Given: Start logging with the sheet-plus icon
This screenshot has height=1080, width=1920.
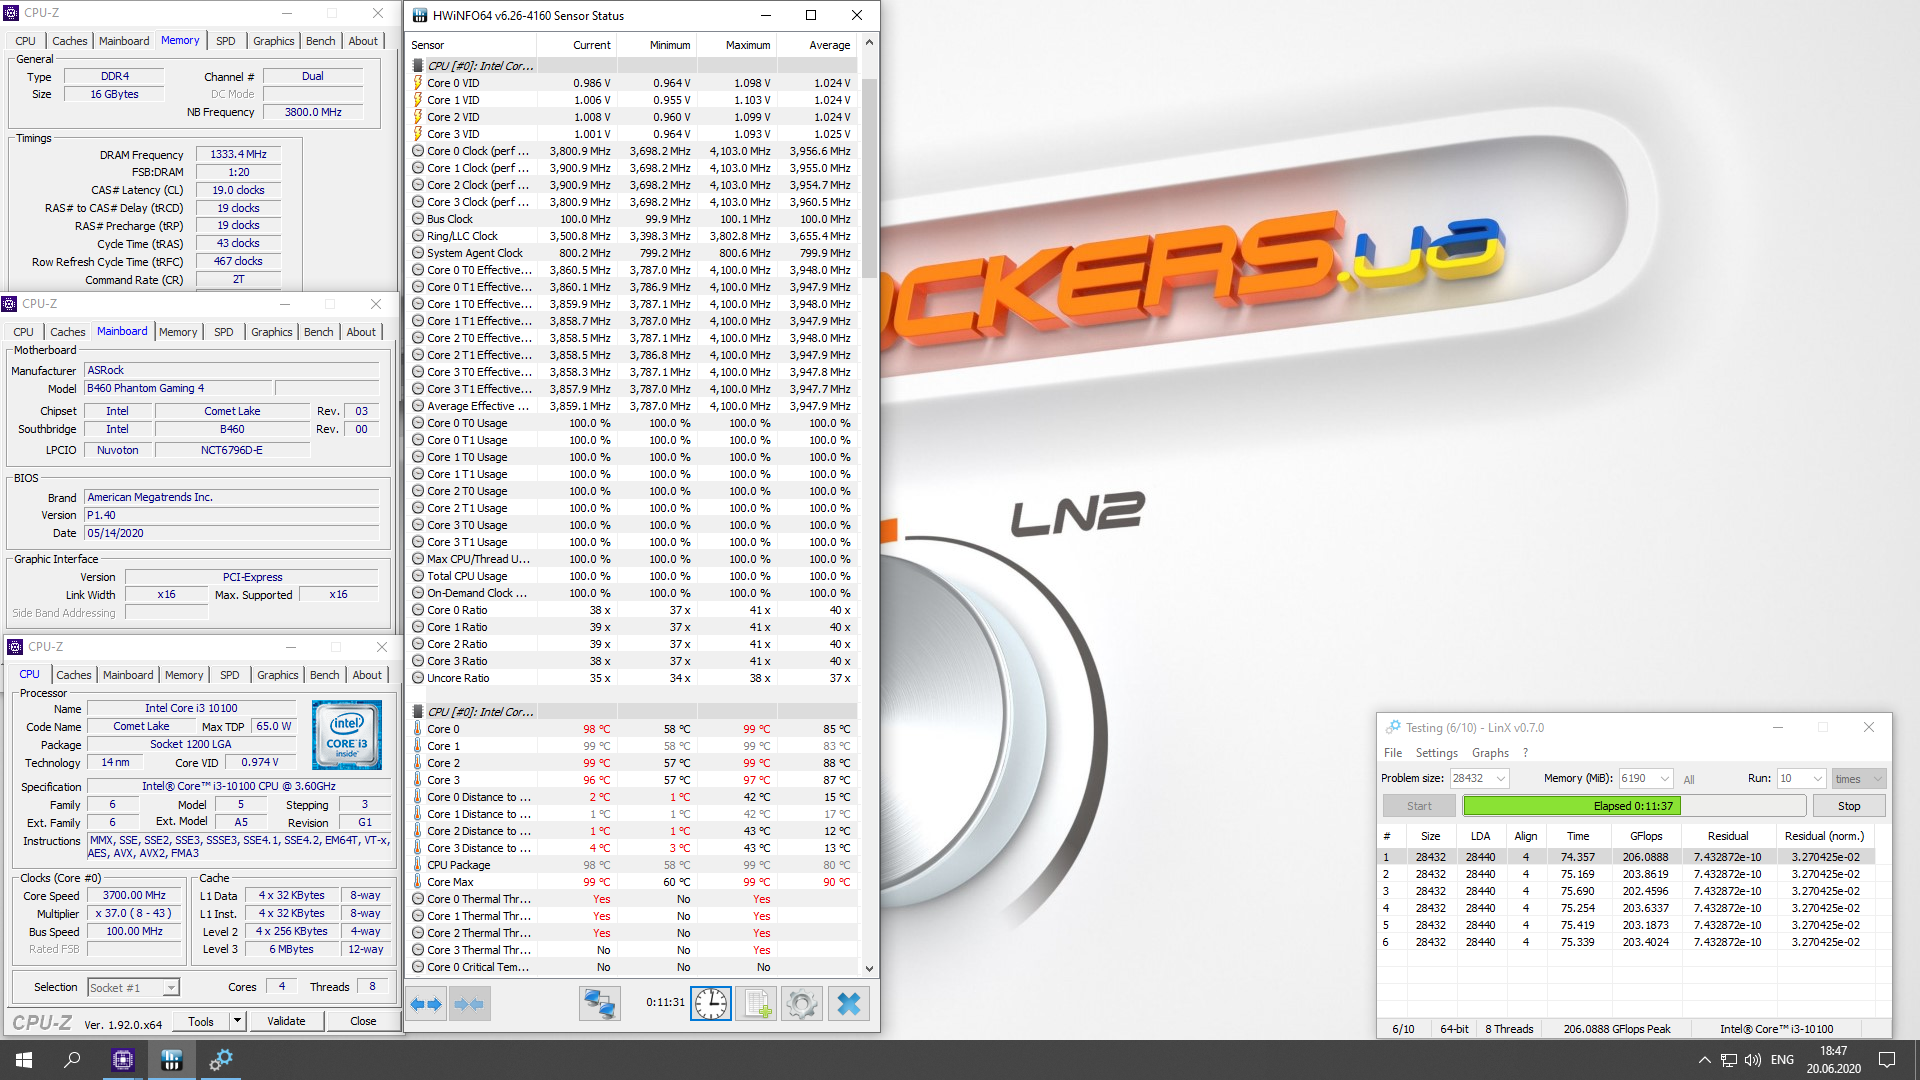Looking at the screenshot, I should [x=756, y=1004].
